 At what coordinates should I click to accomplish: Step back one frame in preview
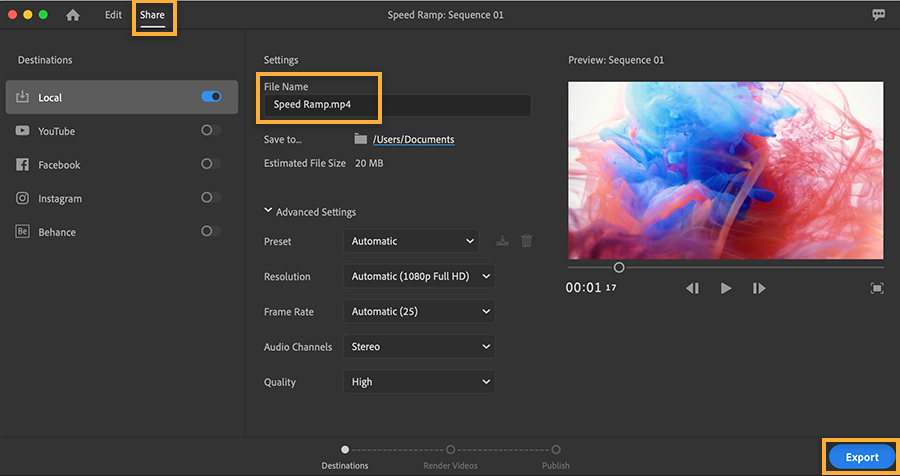[x=692, y=288]
